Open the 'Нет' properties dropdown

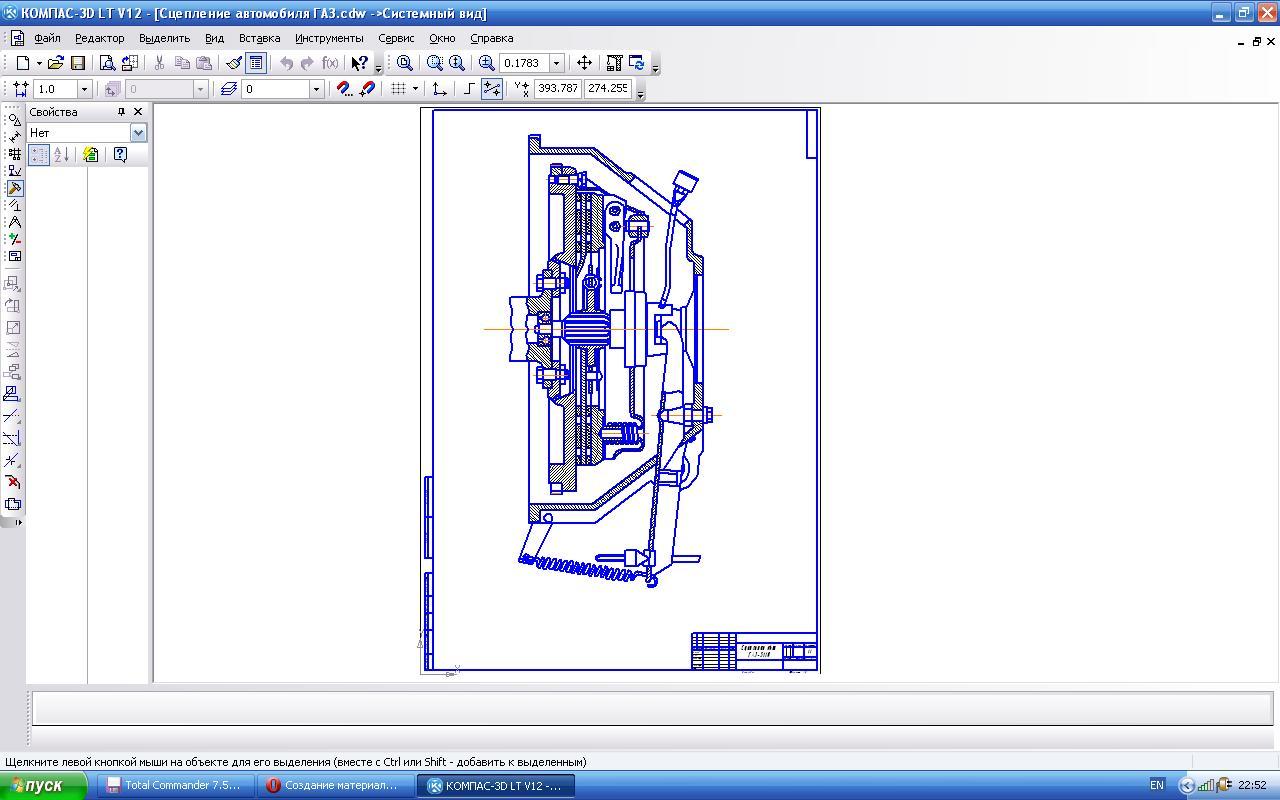click(x=138, y=133)
